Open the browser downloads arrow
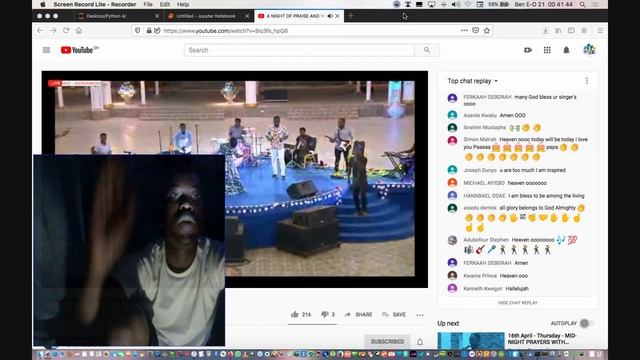Viewport: 640px width, 360px height. coord(545,31)
